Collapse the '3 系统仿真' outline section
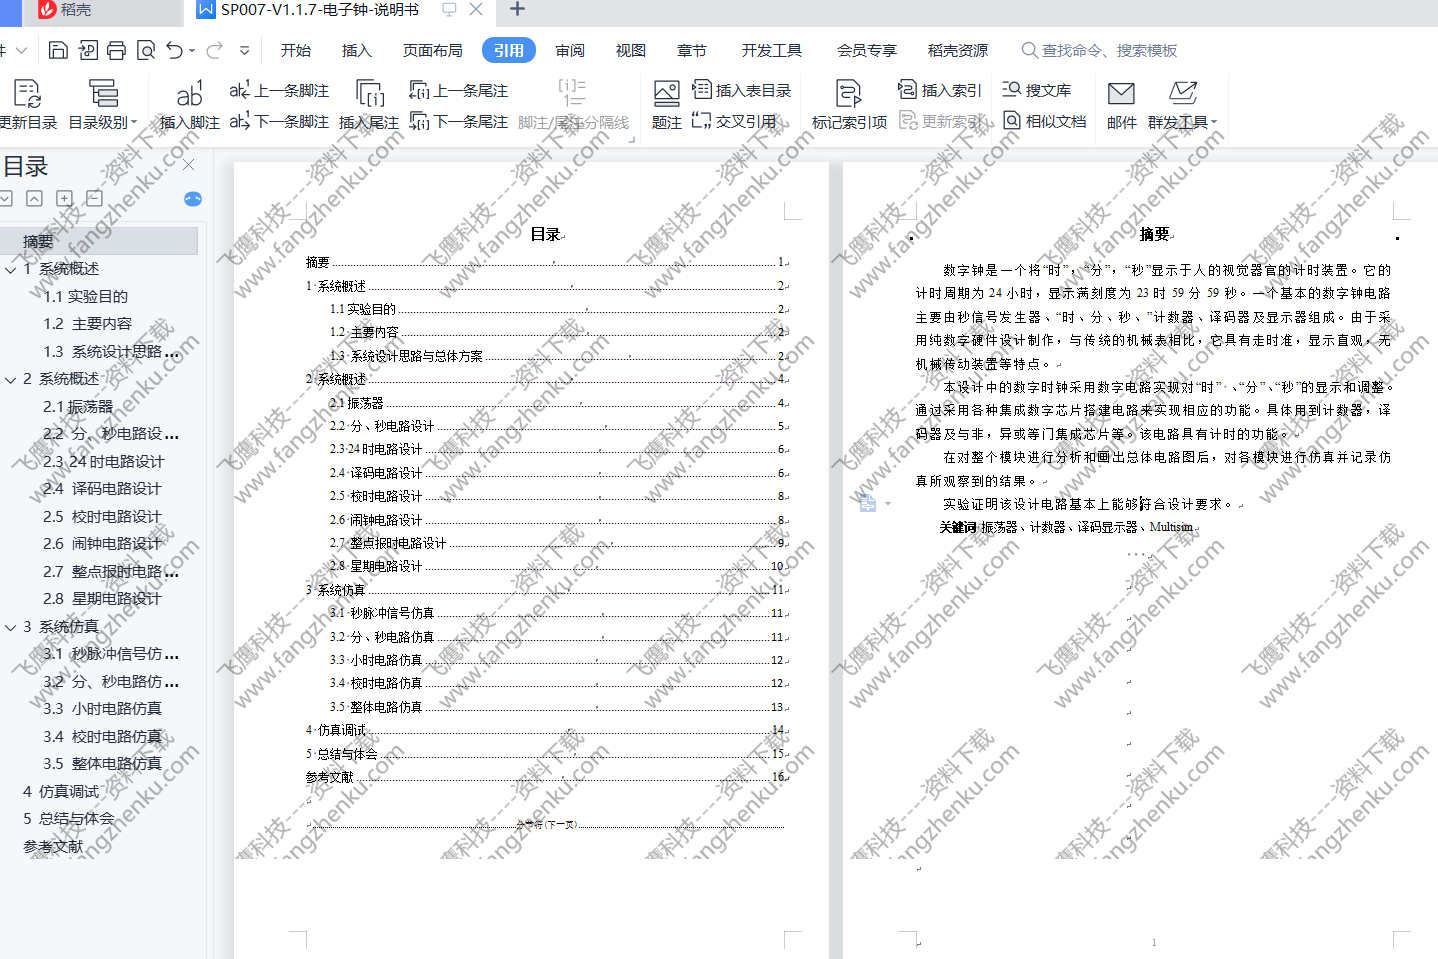Image resolution: width=1438 pixels, height=959 pixels. pos(10,628)
